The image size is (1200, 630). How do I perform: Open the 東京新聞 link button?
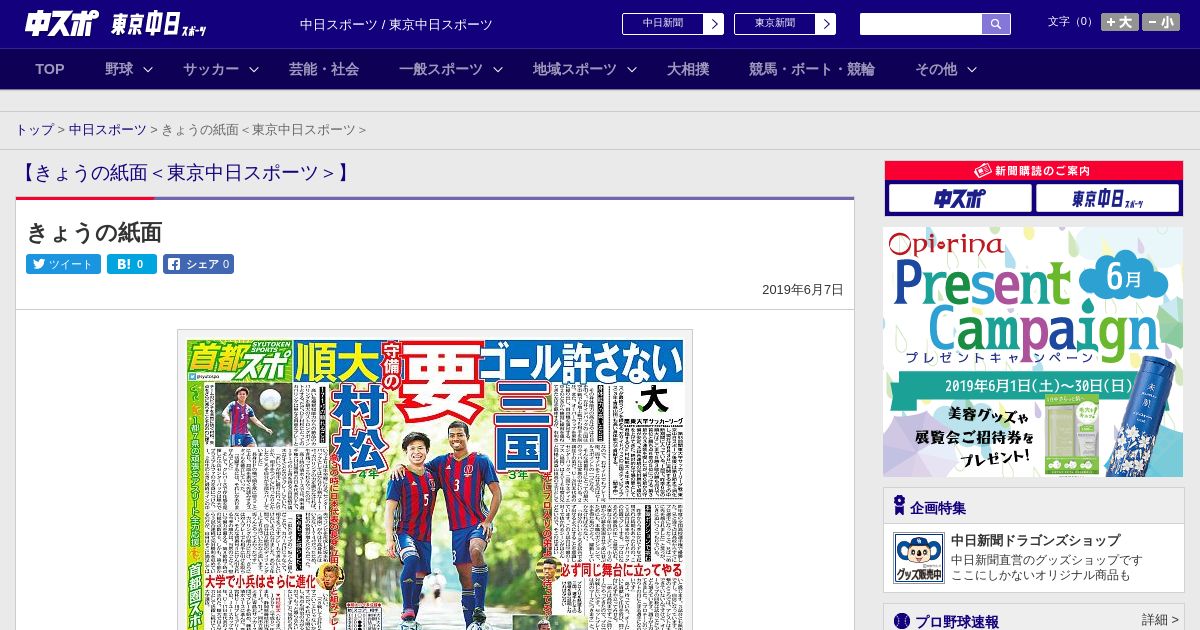(x=785, y=24)
